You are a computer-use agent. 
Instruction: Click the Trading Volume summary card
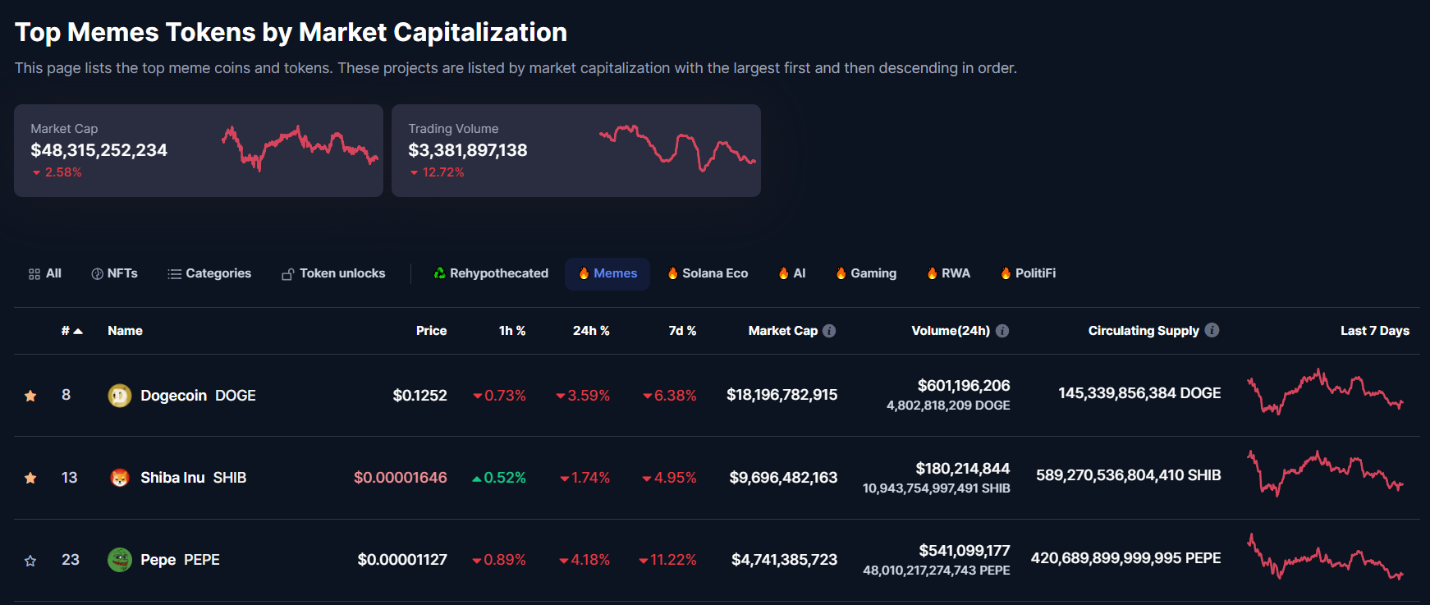pos(576,150)
